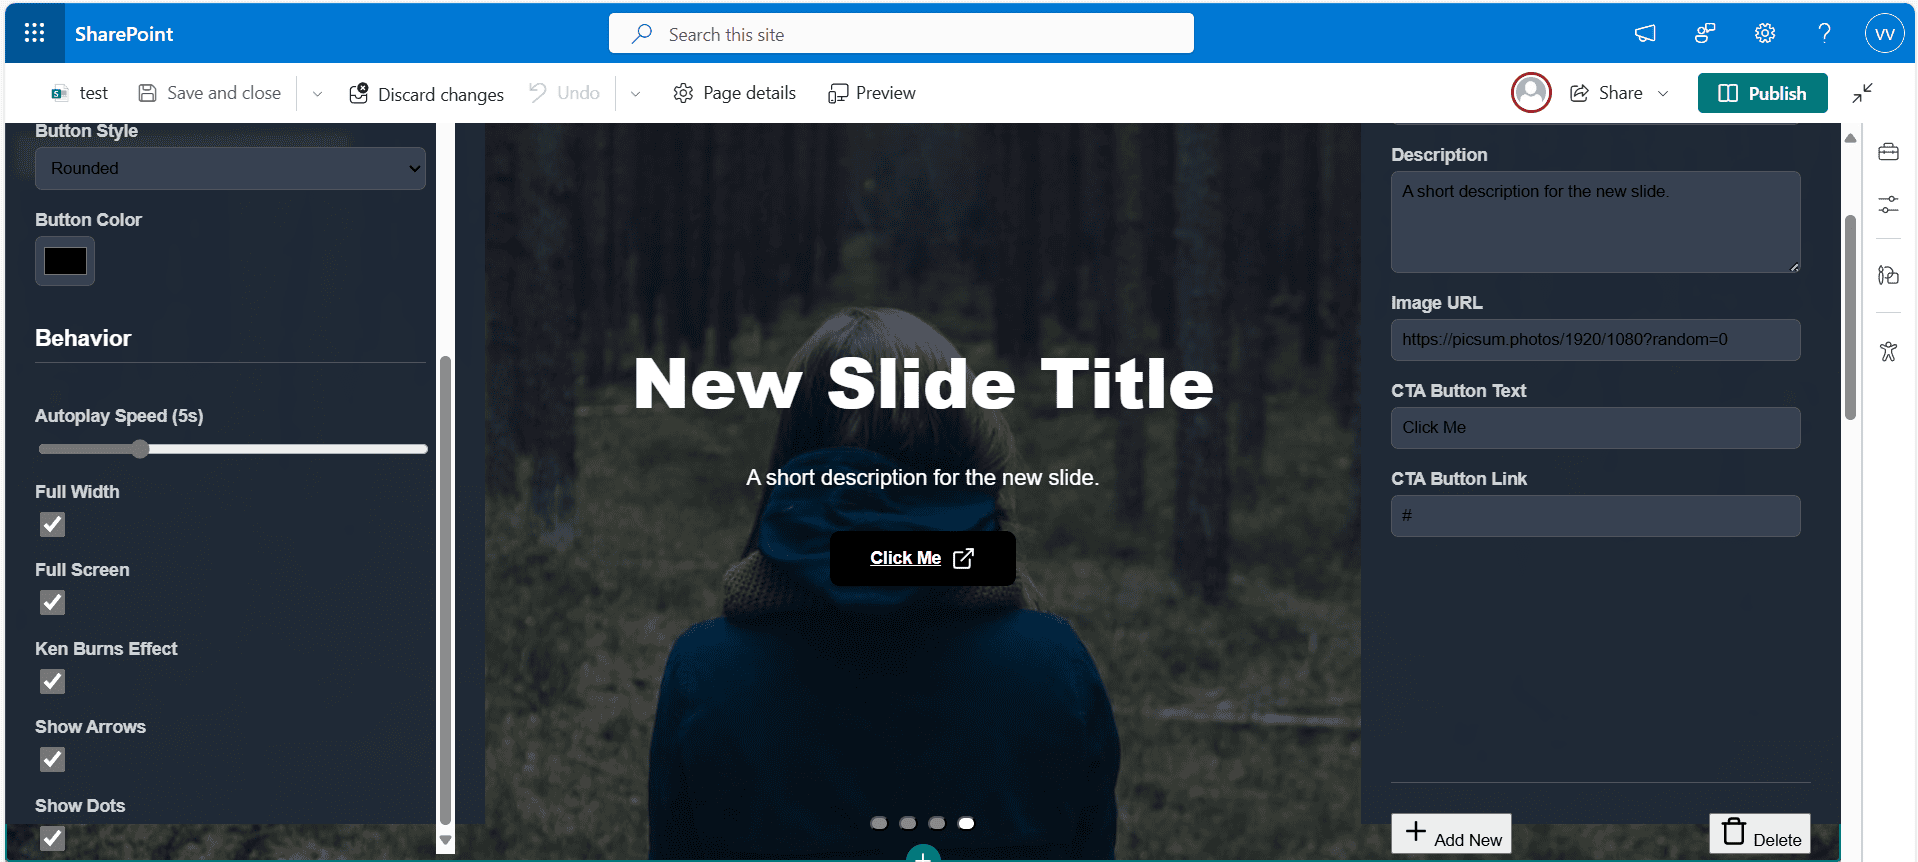This screenshot has width=1918, height=862.
Task: Open the Button Color black swatch
Action: pos(65,261)
